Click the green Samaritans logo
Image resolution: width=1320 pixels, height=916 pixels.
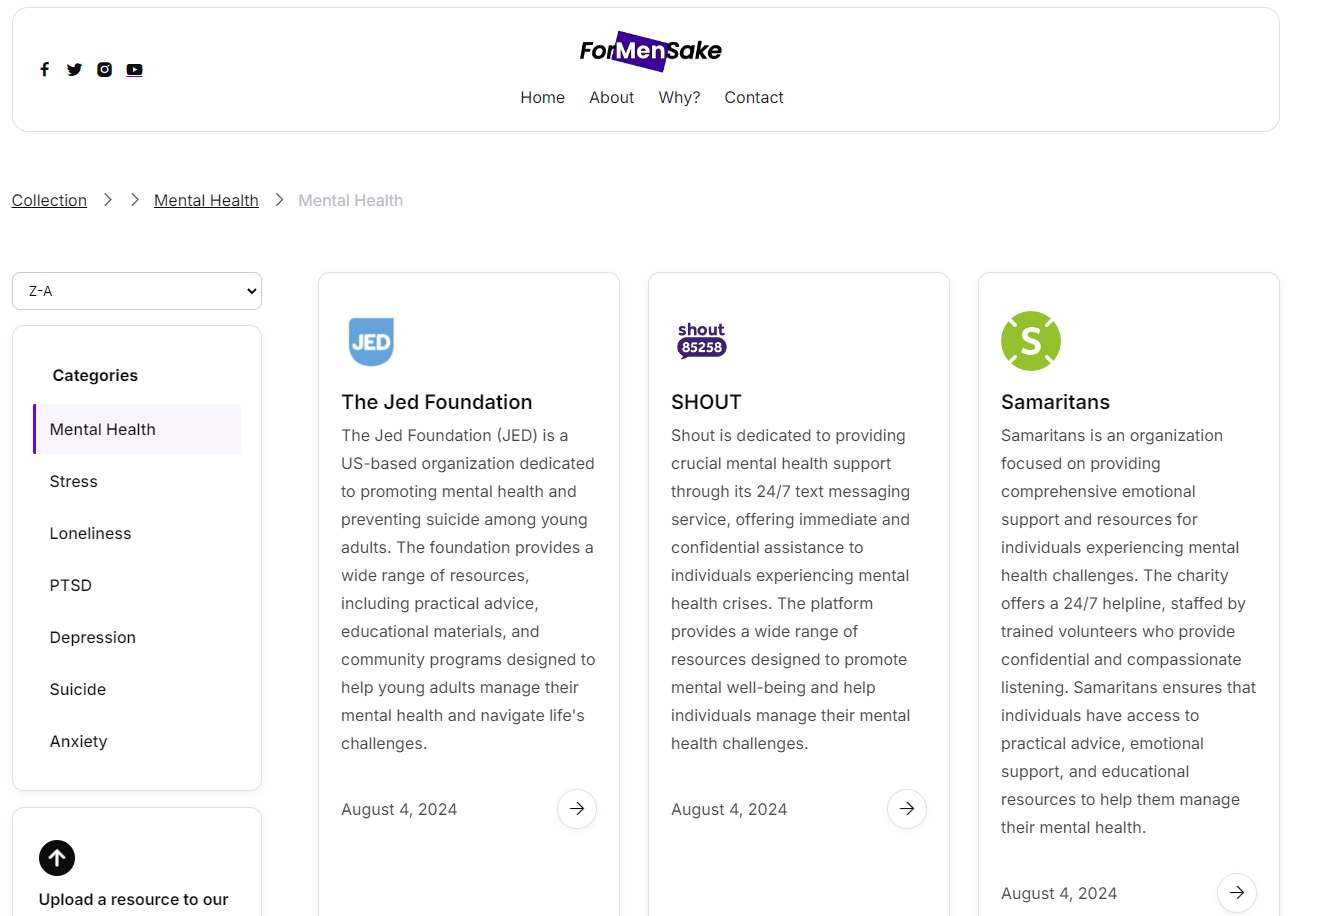(x=1030, y=341)
